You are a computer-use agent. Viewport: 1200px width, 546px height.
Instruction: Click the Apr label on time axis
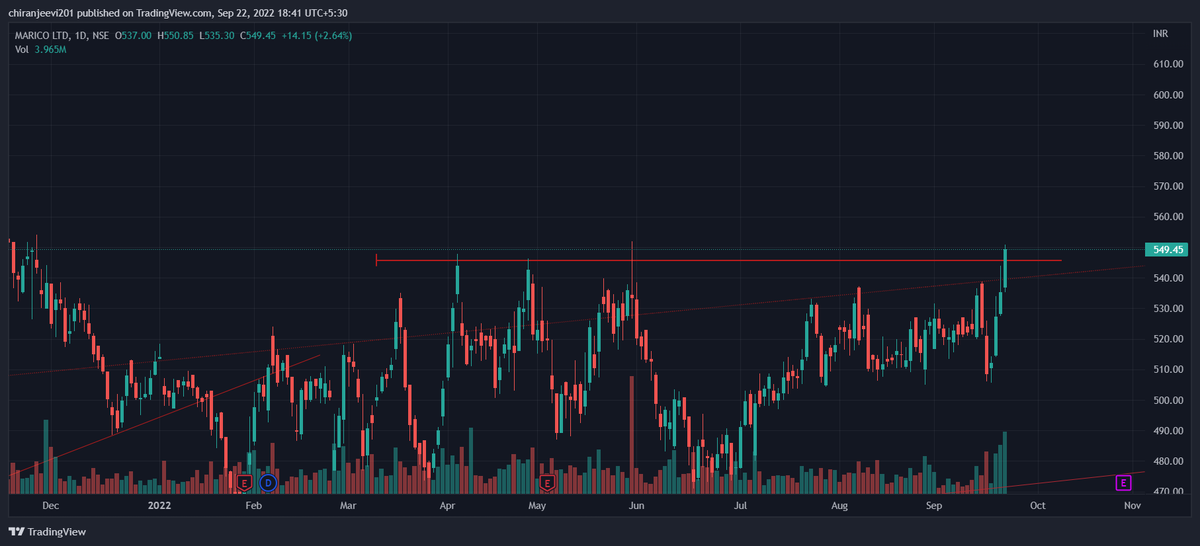tap(447, 506)
